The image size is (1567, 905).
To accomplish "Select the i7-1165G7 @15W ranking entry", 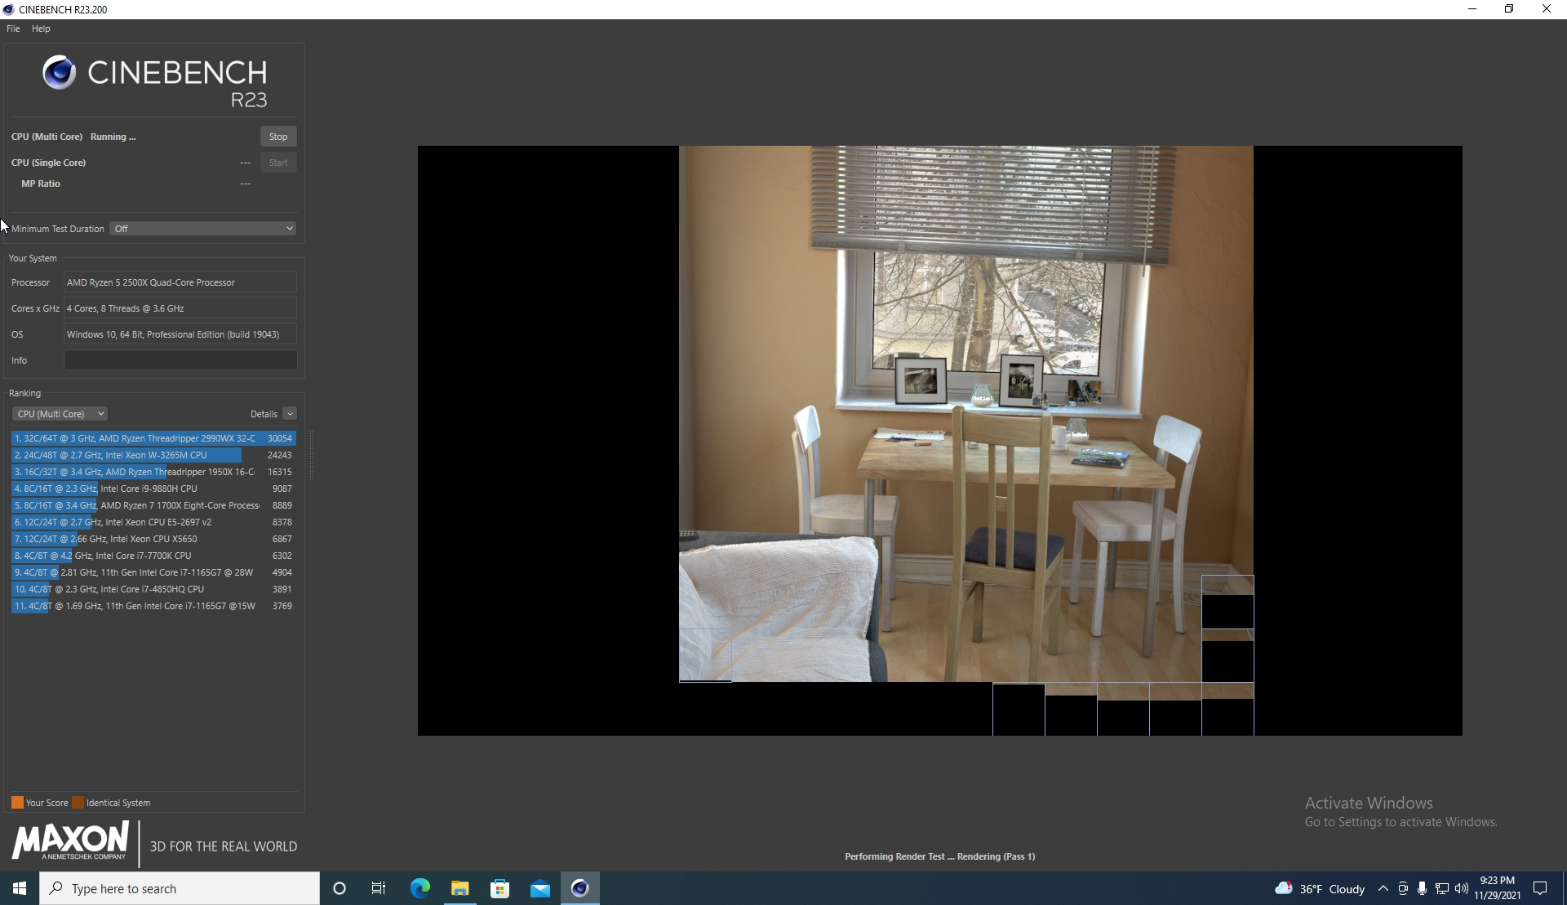I will (x=153, y=606).
